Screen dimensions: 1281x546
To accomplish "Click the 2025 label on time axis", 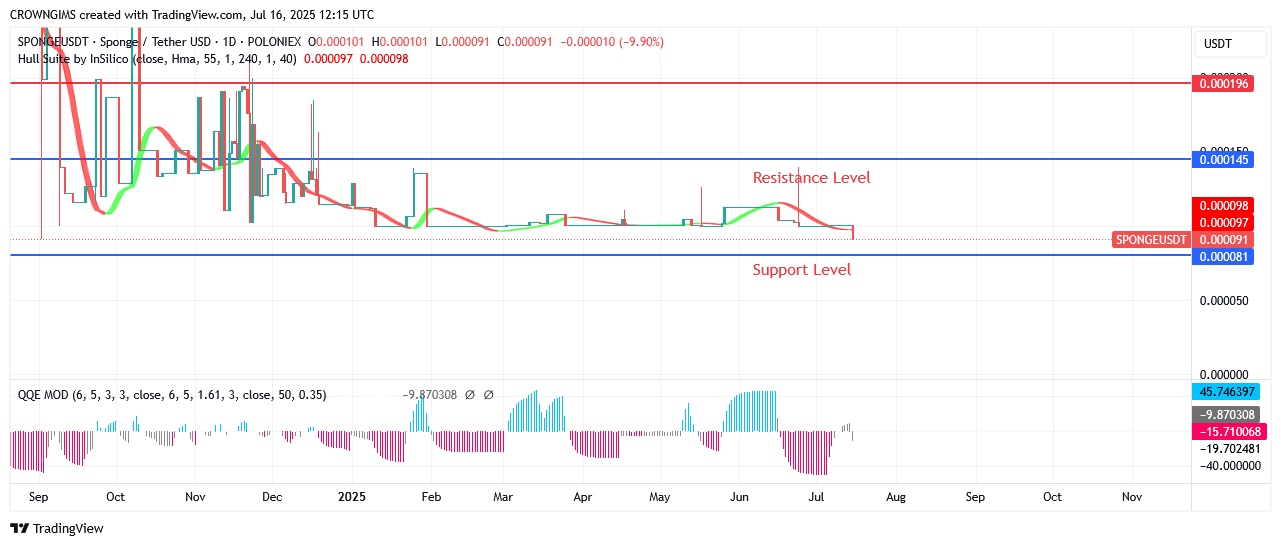I will click(x=352, y=497).
